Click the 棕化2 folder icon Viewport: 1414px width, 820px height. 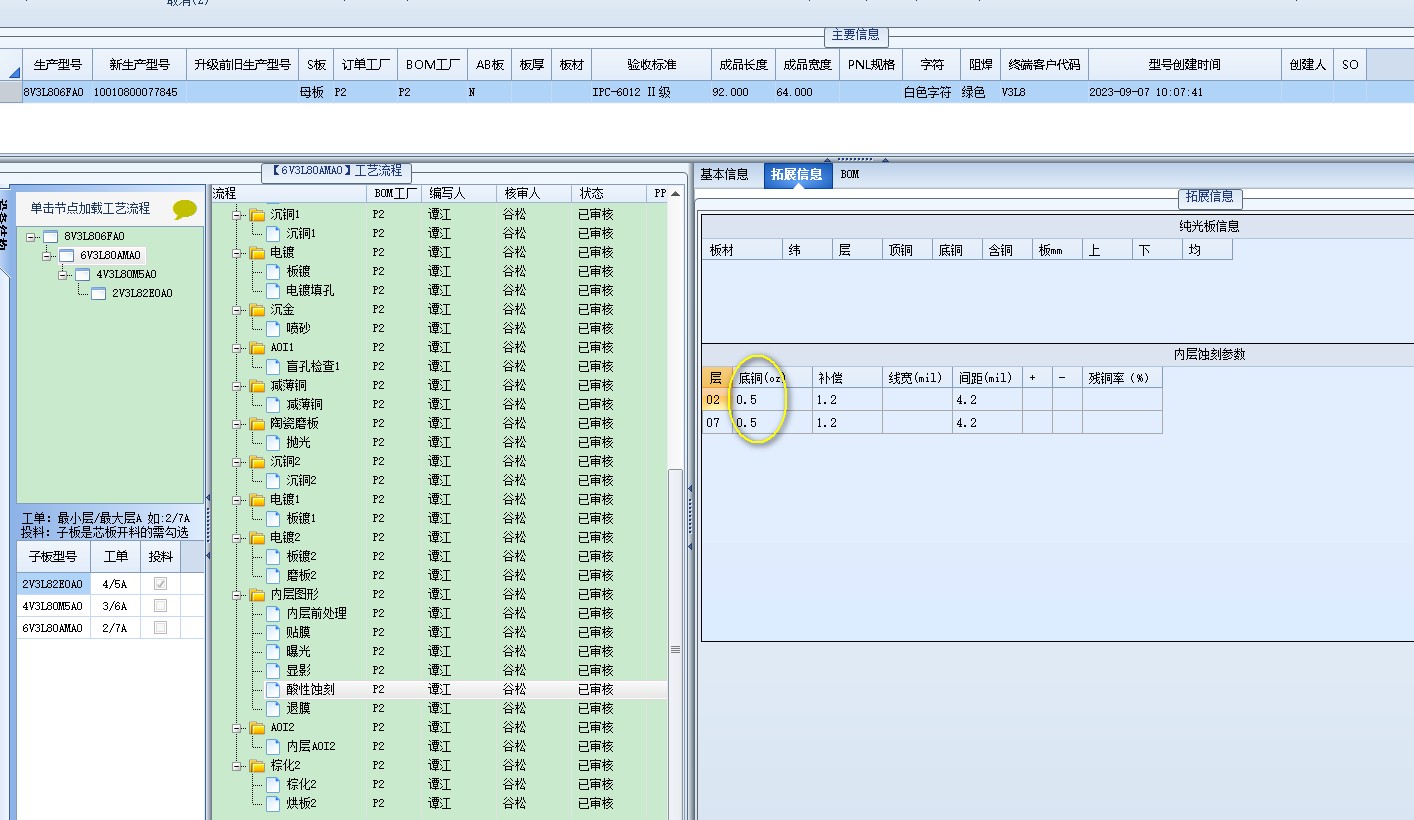point(257,765)
